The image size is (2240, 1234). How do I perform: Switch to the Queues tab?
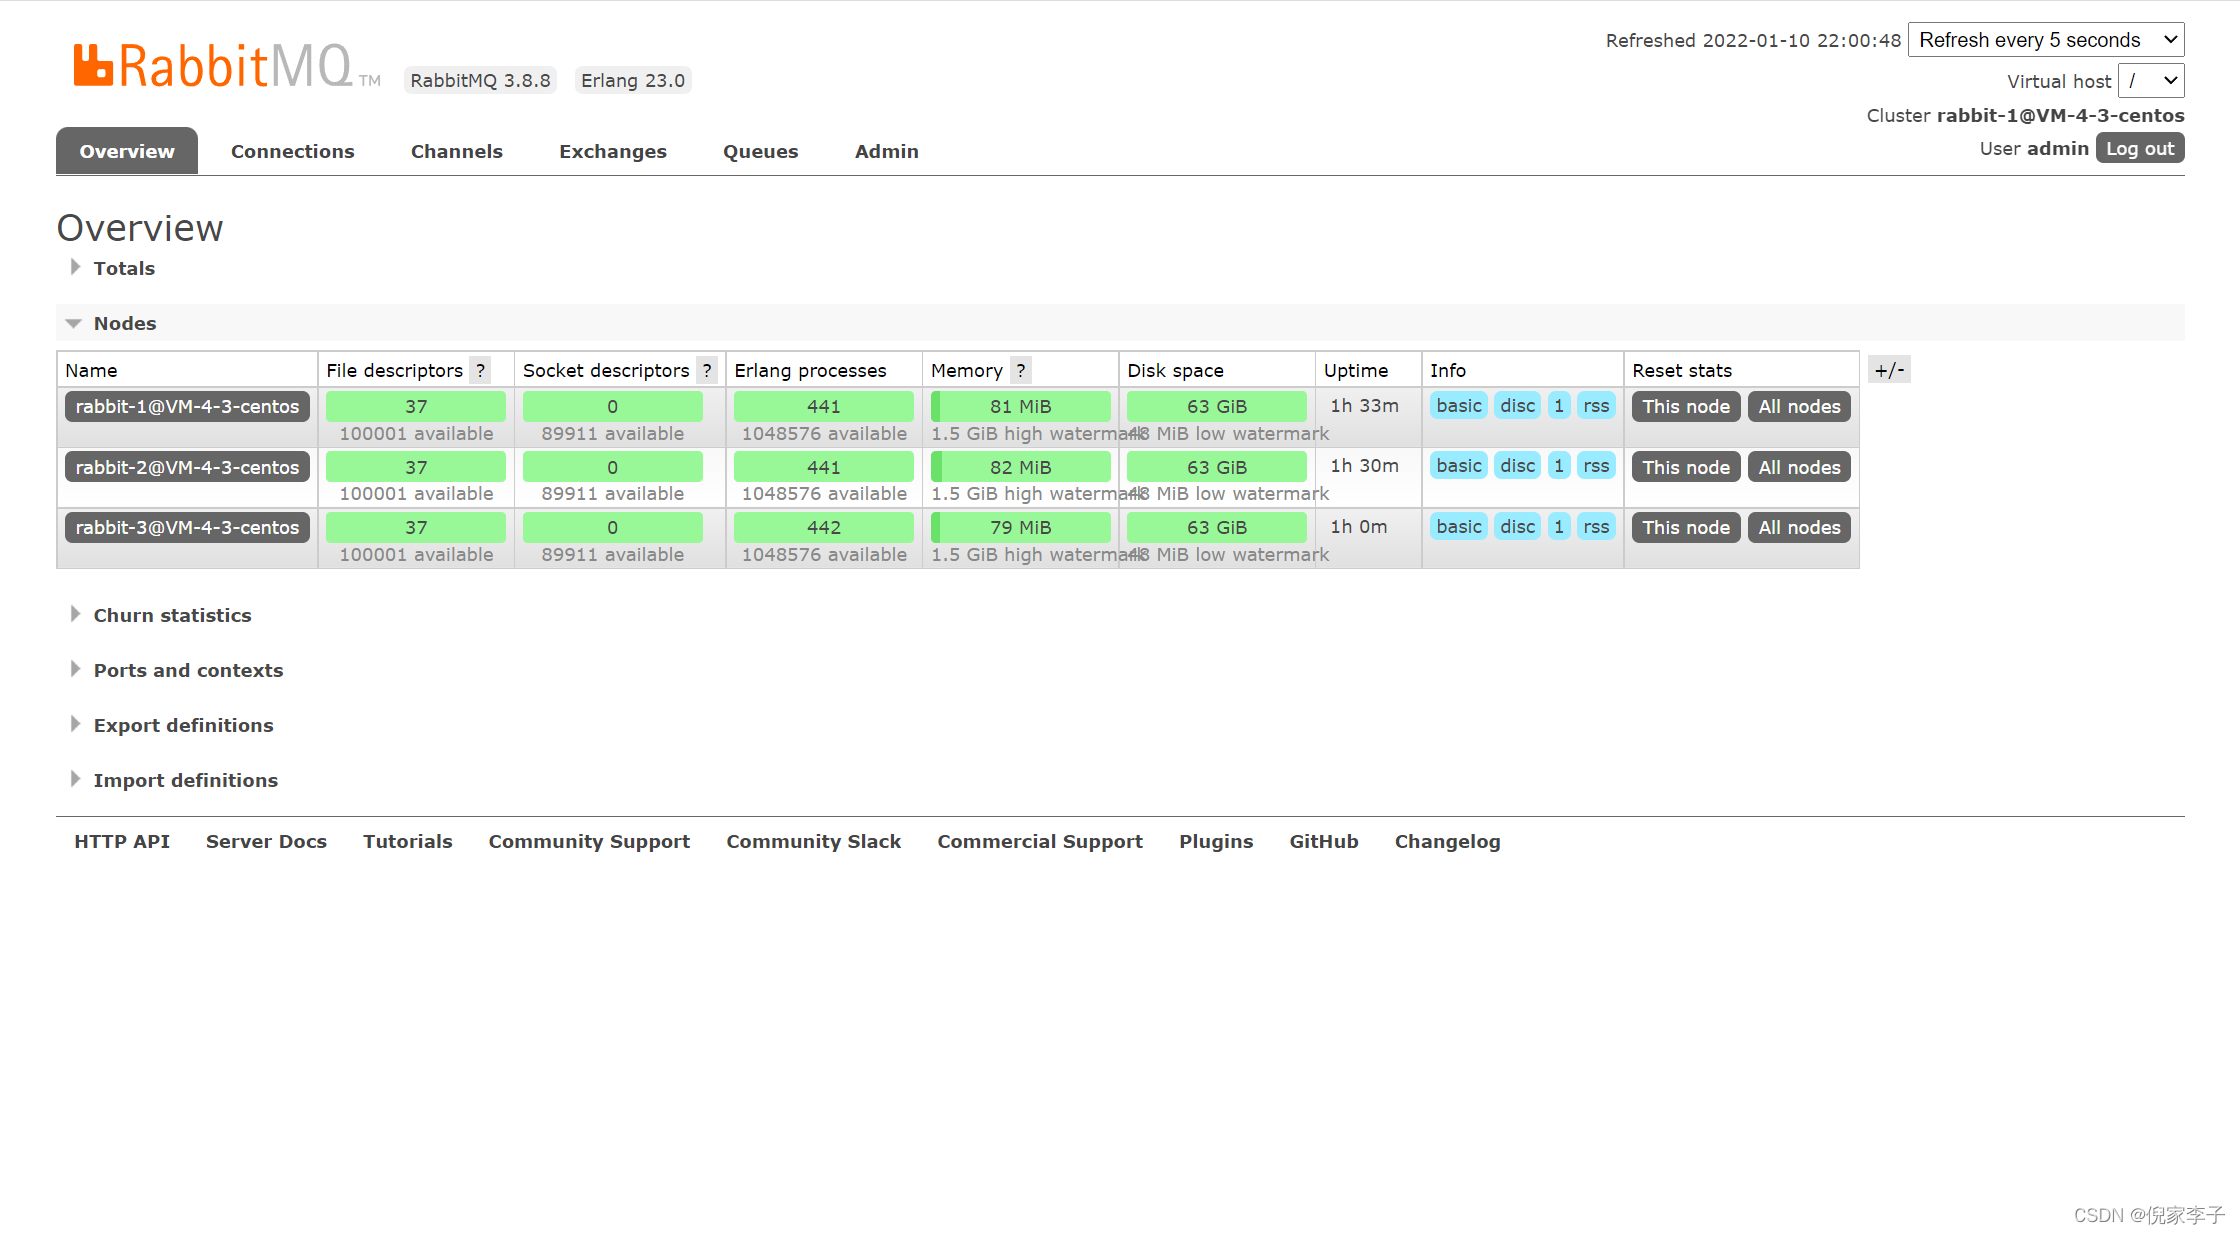pyautogui.click(x=760, y=151)
